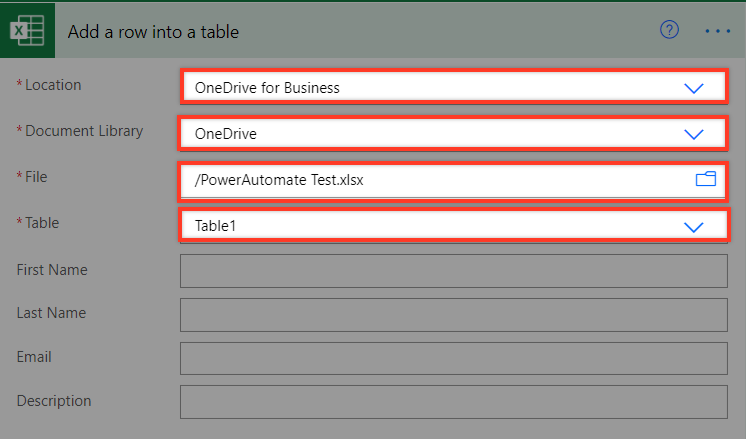746x439 pixels.
Task: Focus the First Name input field
Action: (453, 271)
